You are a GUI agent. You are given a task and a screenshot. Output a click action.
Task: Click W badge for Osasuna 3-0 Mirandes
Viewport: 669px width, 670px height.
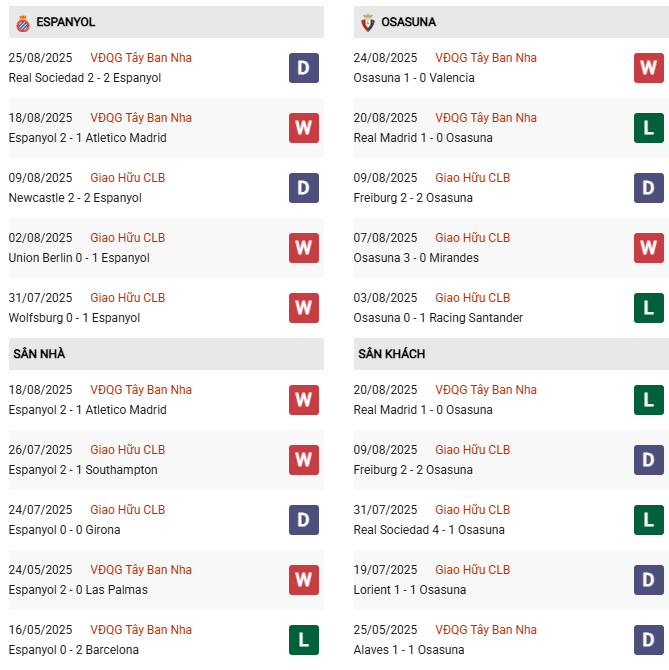(649, 248)
